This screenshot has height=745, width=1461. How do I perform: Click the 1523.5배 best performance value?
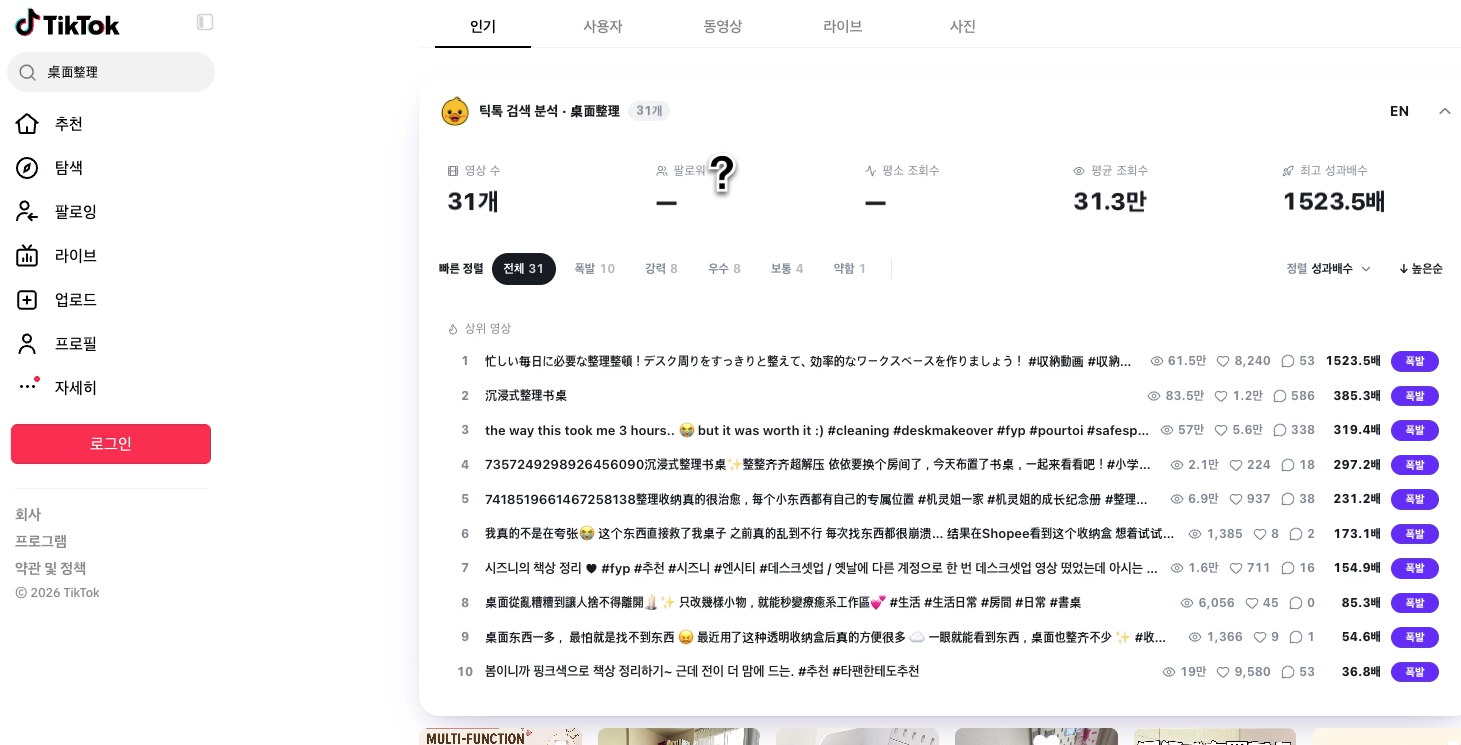[x=1334, y=202]
